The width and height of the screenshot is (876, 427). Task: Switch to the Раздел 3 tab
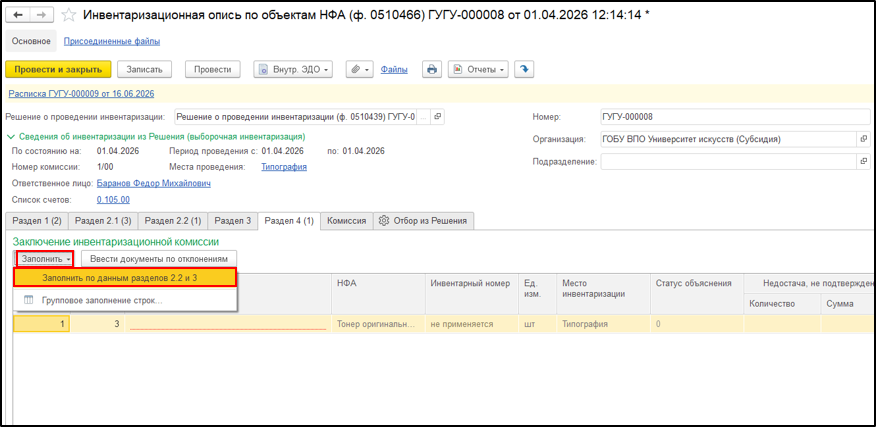[233, 221]
